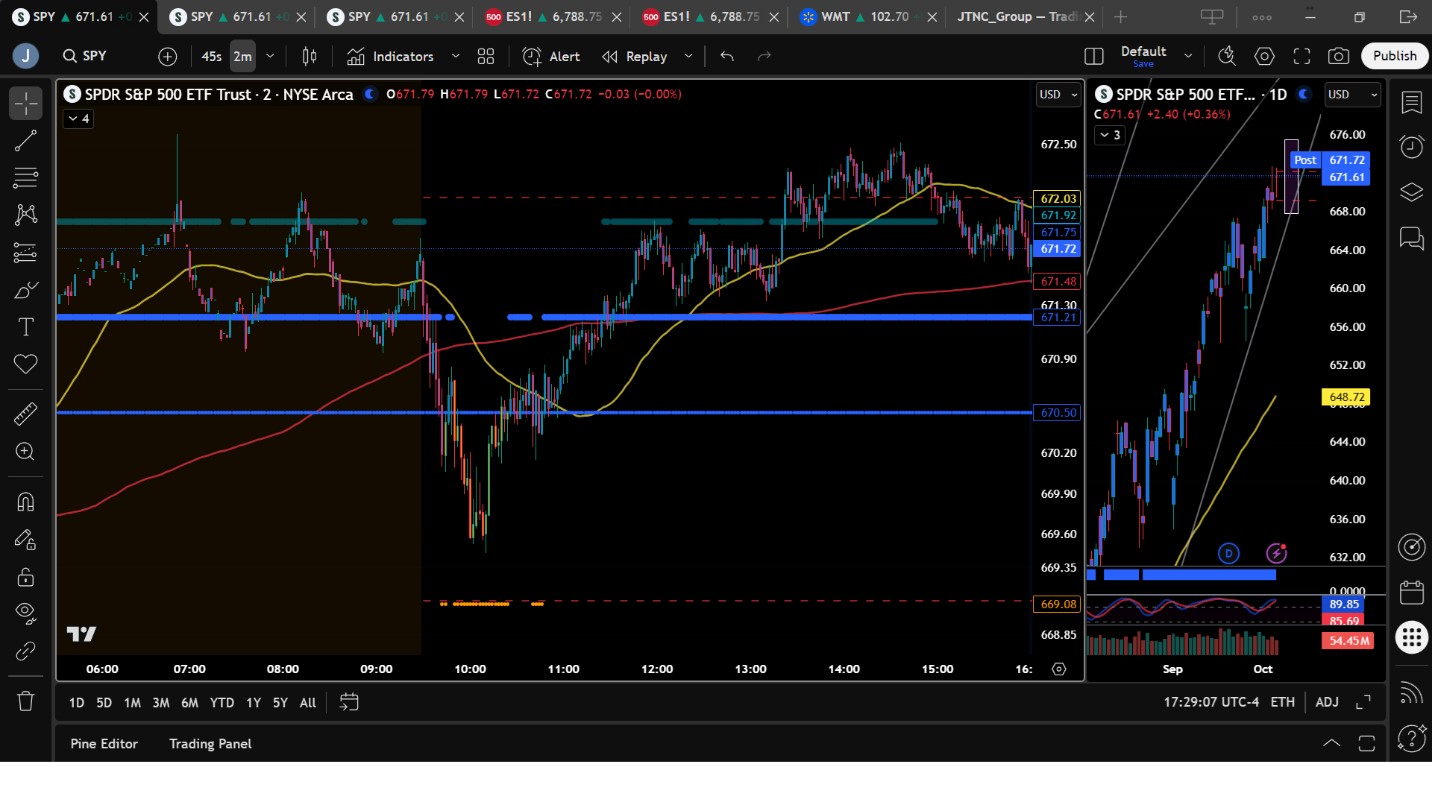1432x805 pixels.
Task: Take a chart snapshot with the camera
Action: coord(1338,57)
